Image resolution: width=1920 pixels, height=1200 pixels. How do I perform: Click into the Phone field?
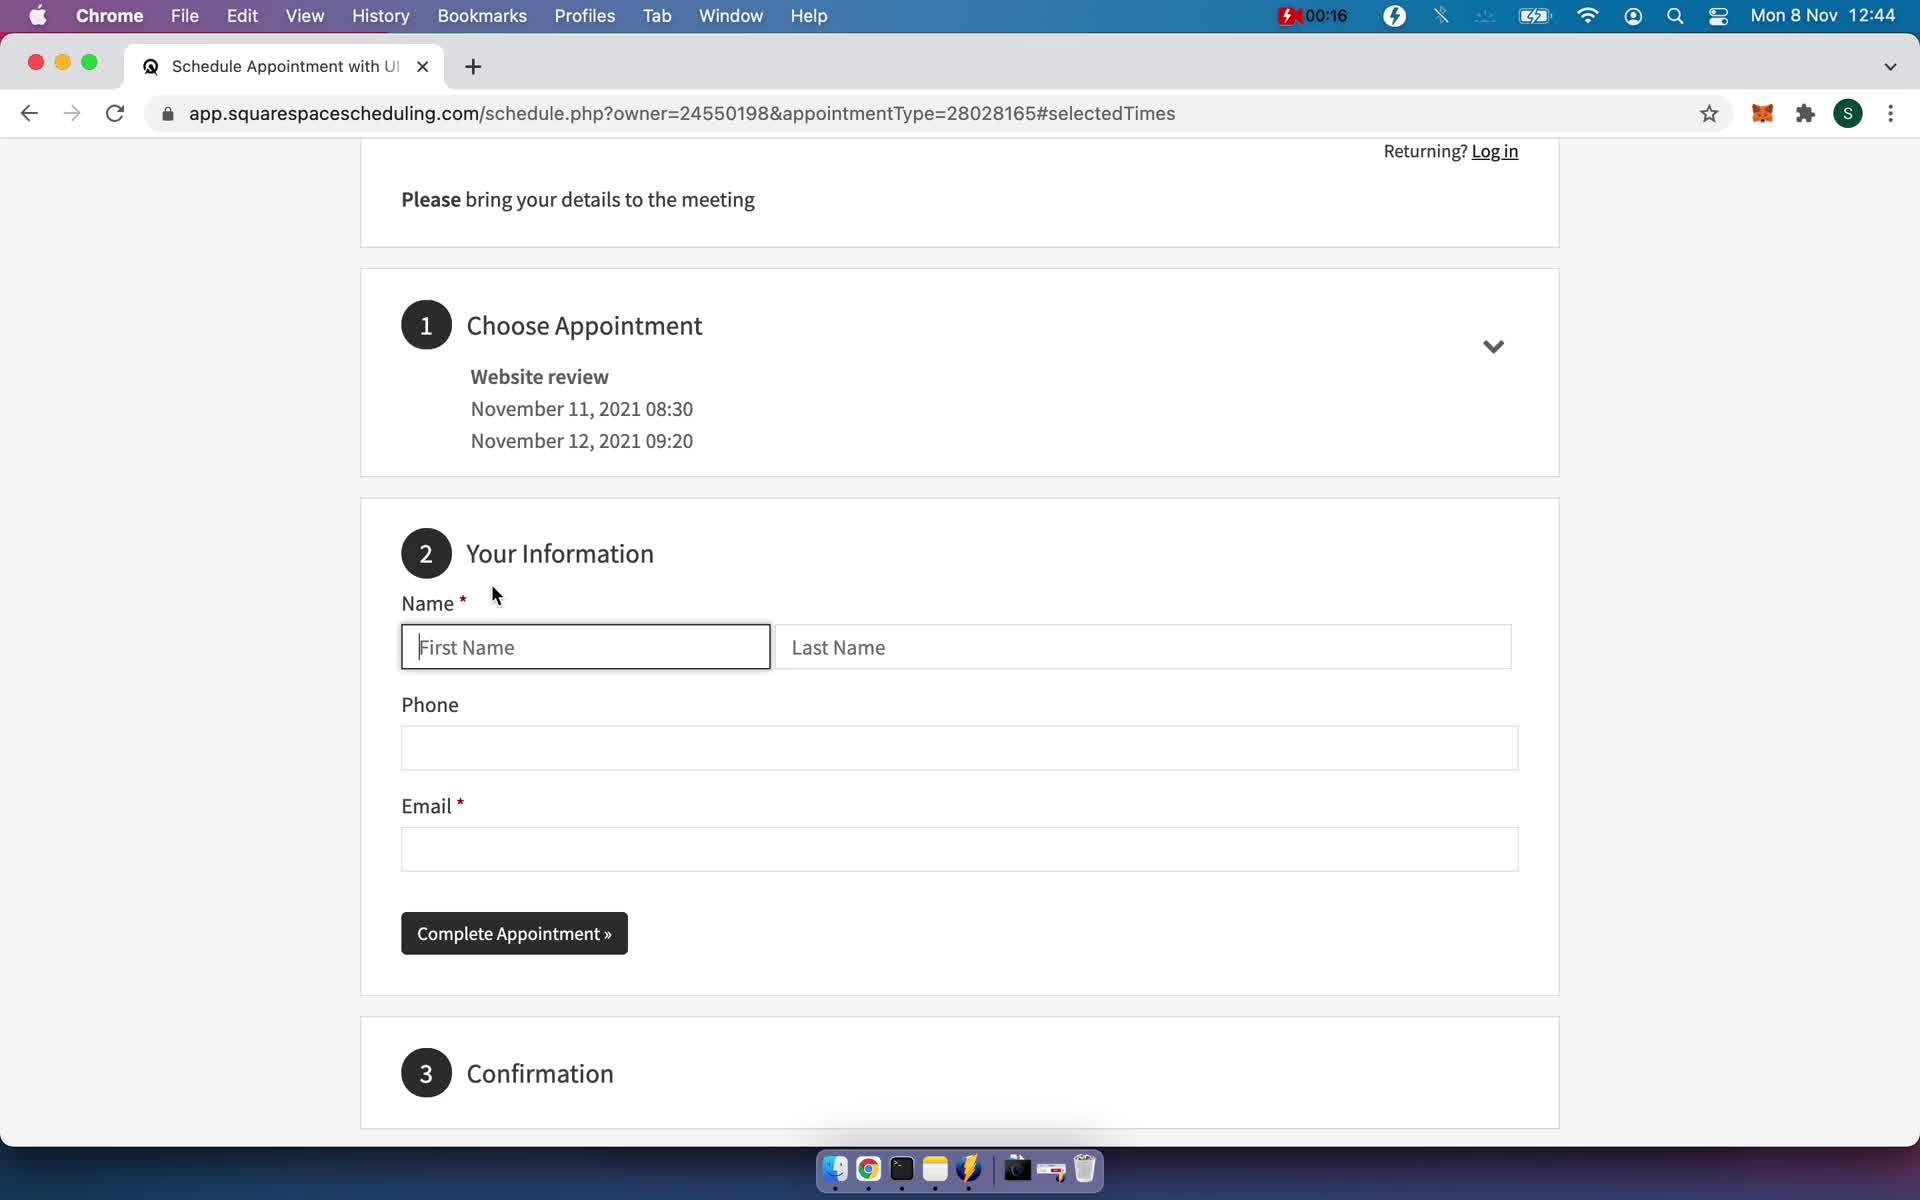(x=959, y=748)
